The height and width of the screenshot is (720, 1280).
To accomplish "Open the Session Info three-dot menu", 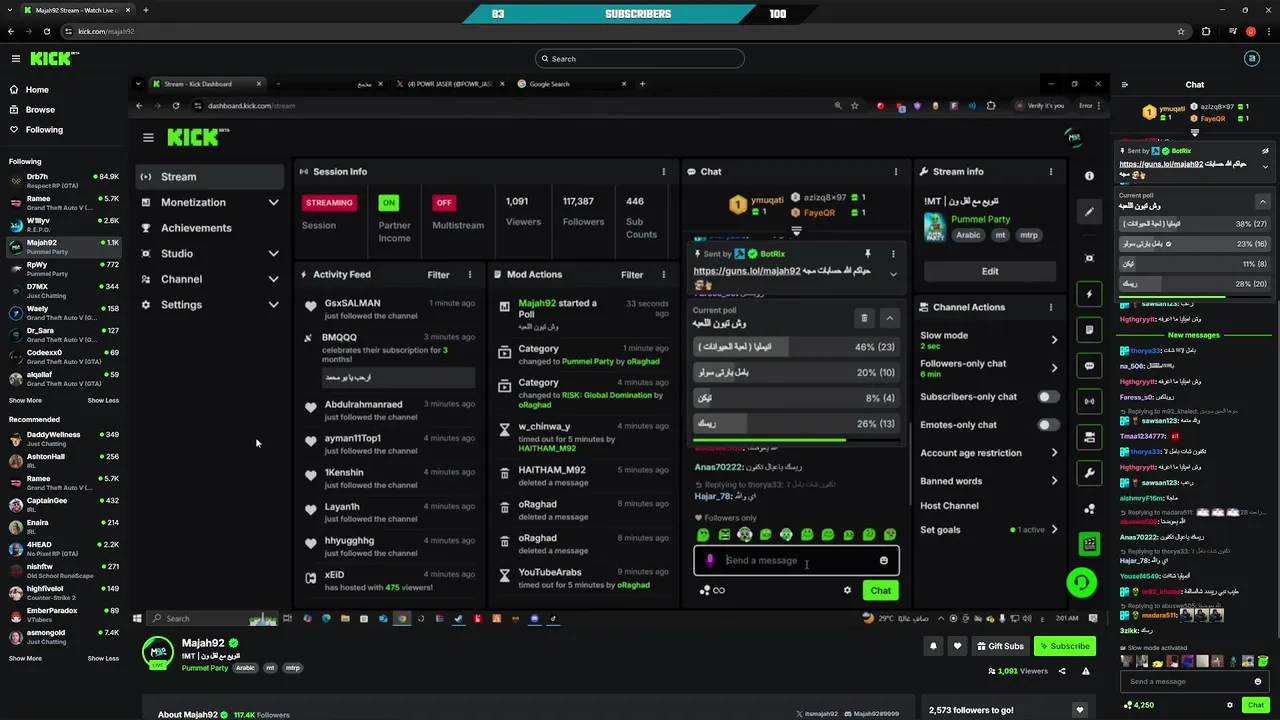I will tap(663, 172).
